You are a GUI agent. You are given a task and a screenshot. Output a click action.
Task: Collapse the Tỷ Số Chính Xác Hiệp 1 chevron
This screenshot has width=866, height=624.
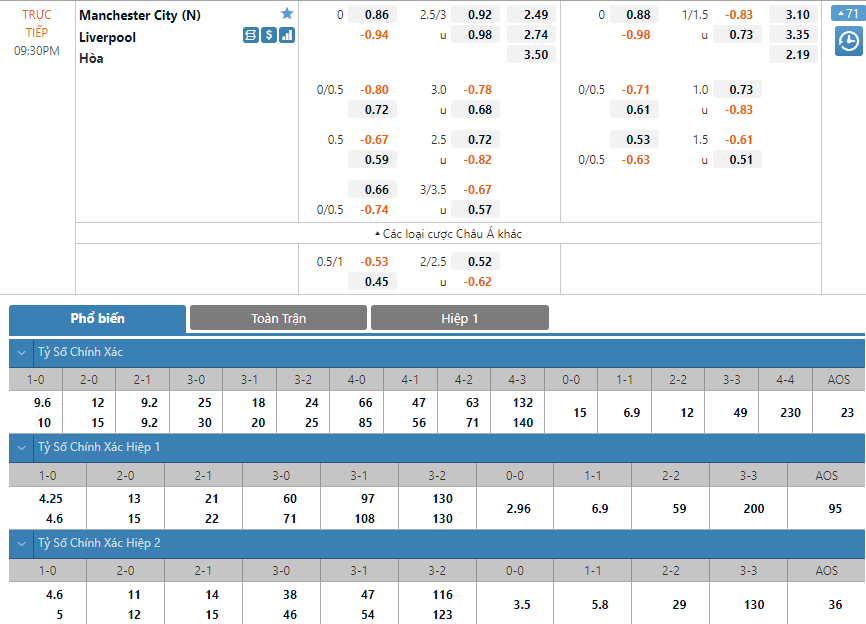[x=22, y=447]
